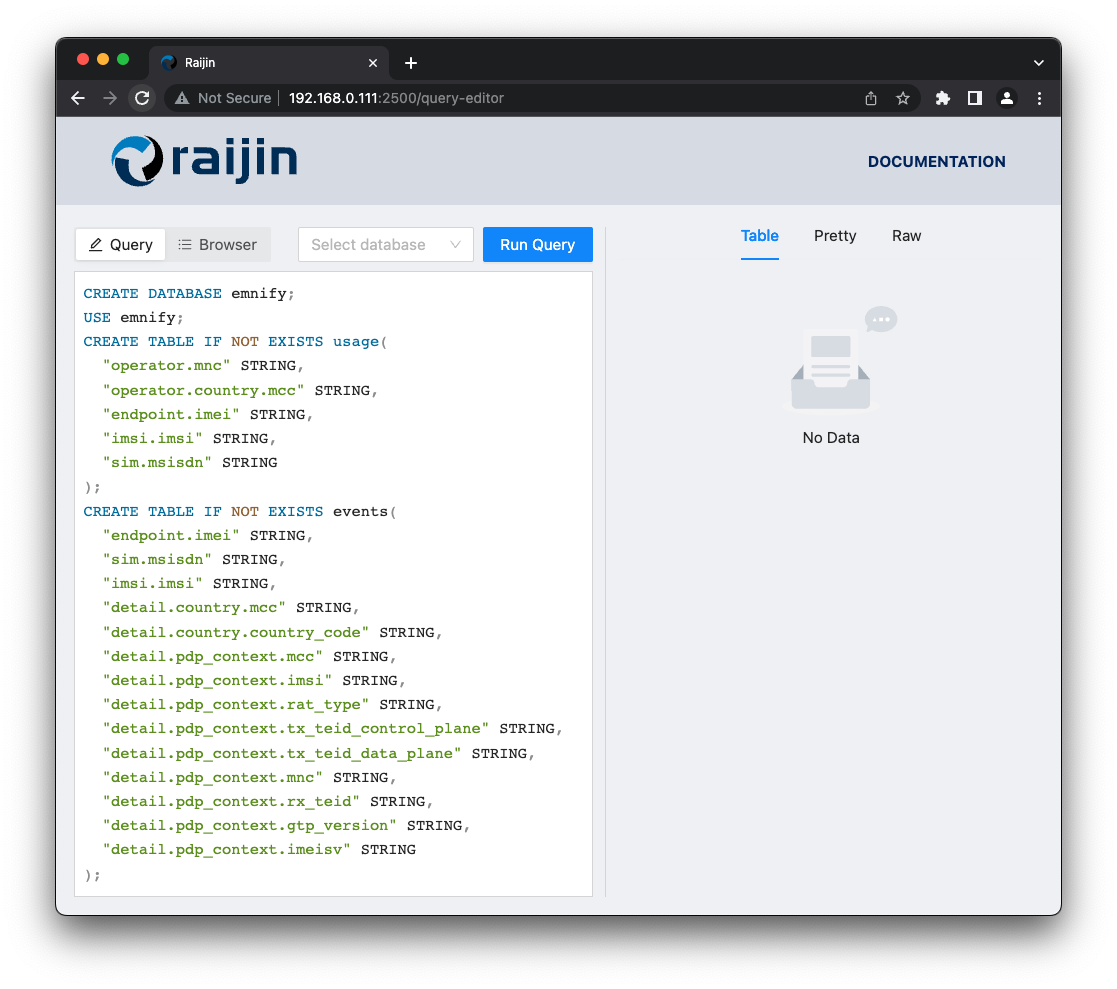Switch to the Pretty results tab
The height and width of the screenshot is (989, 1117).
[834, 236]
